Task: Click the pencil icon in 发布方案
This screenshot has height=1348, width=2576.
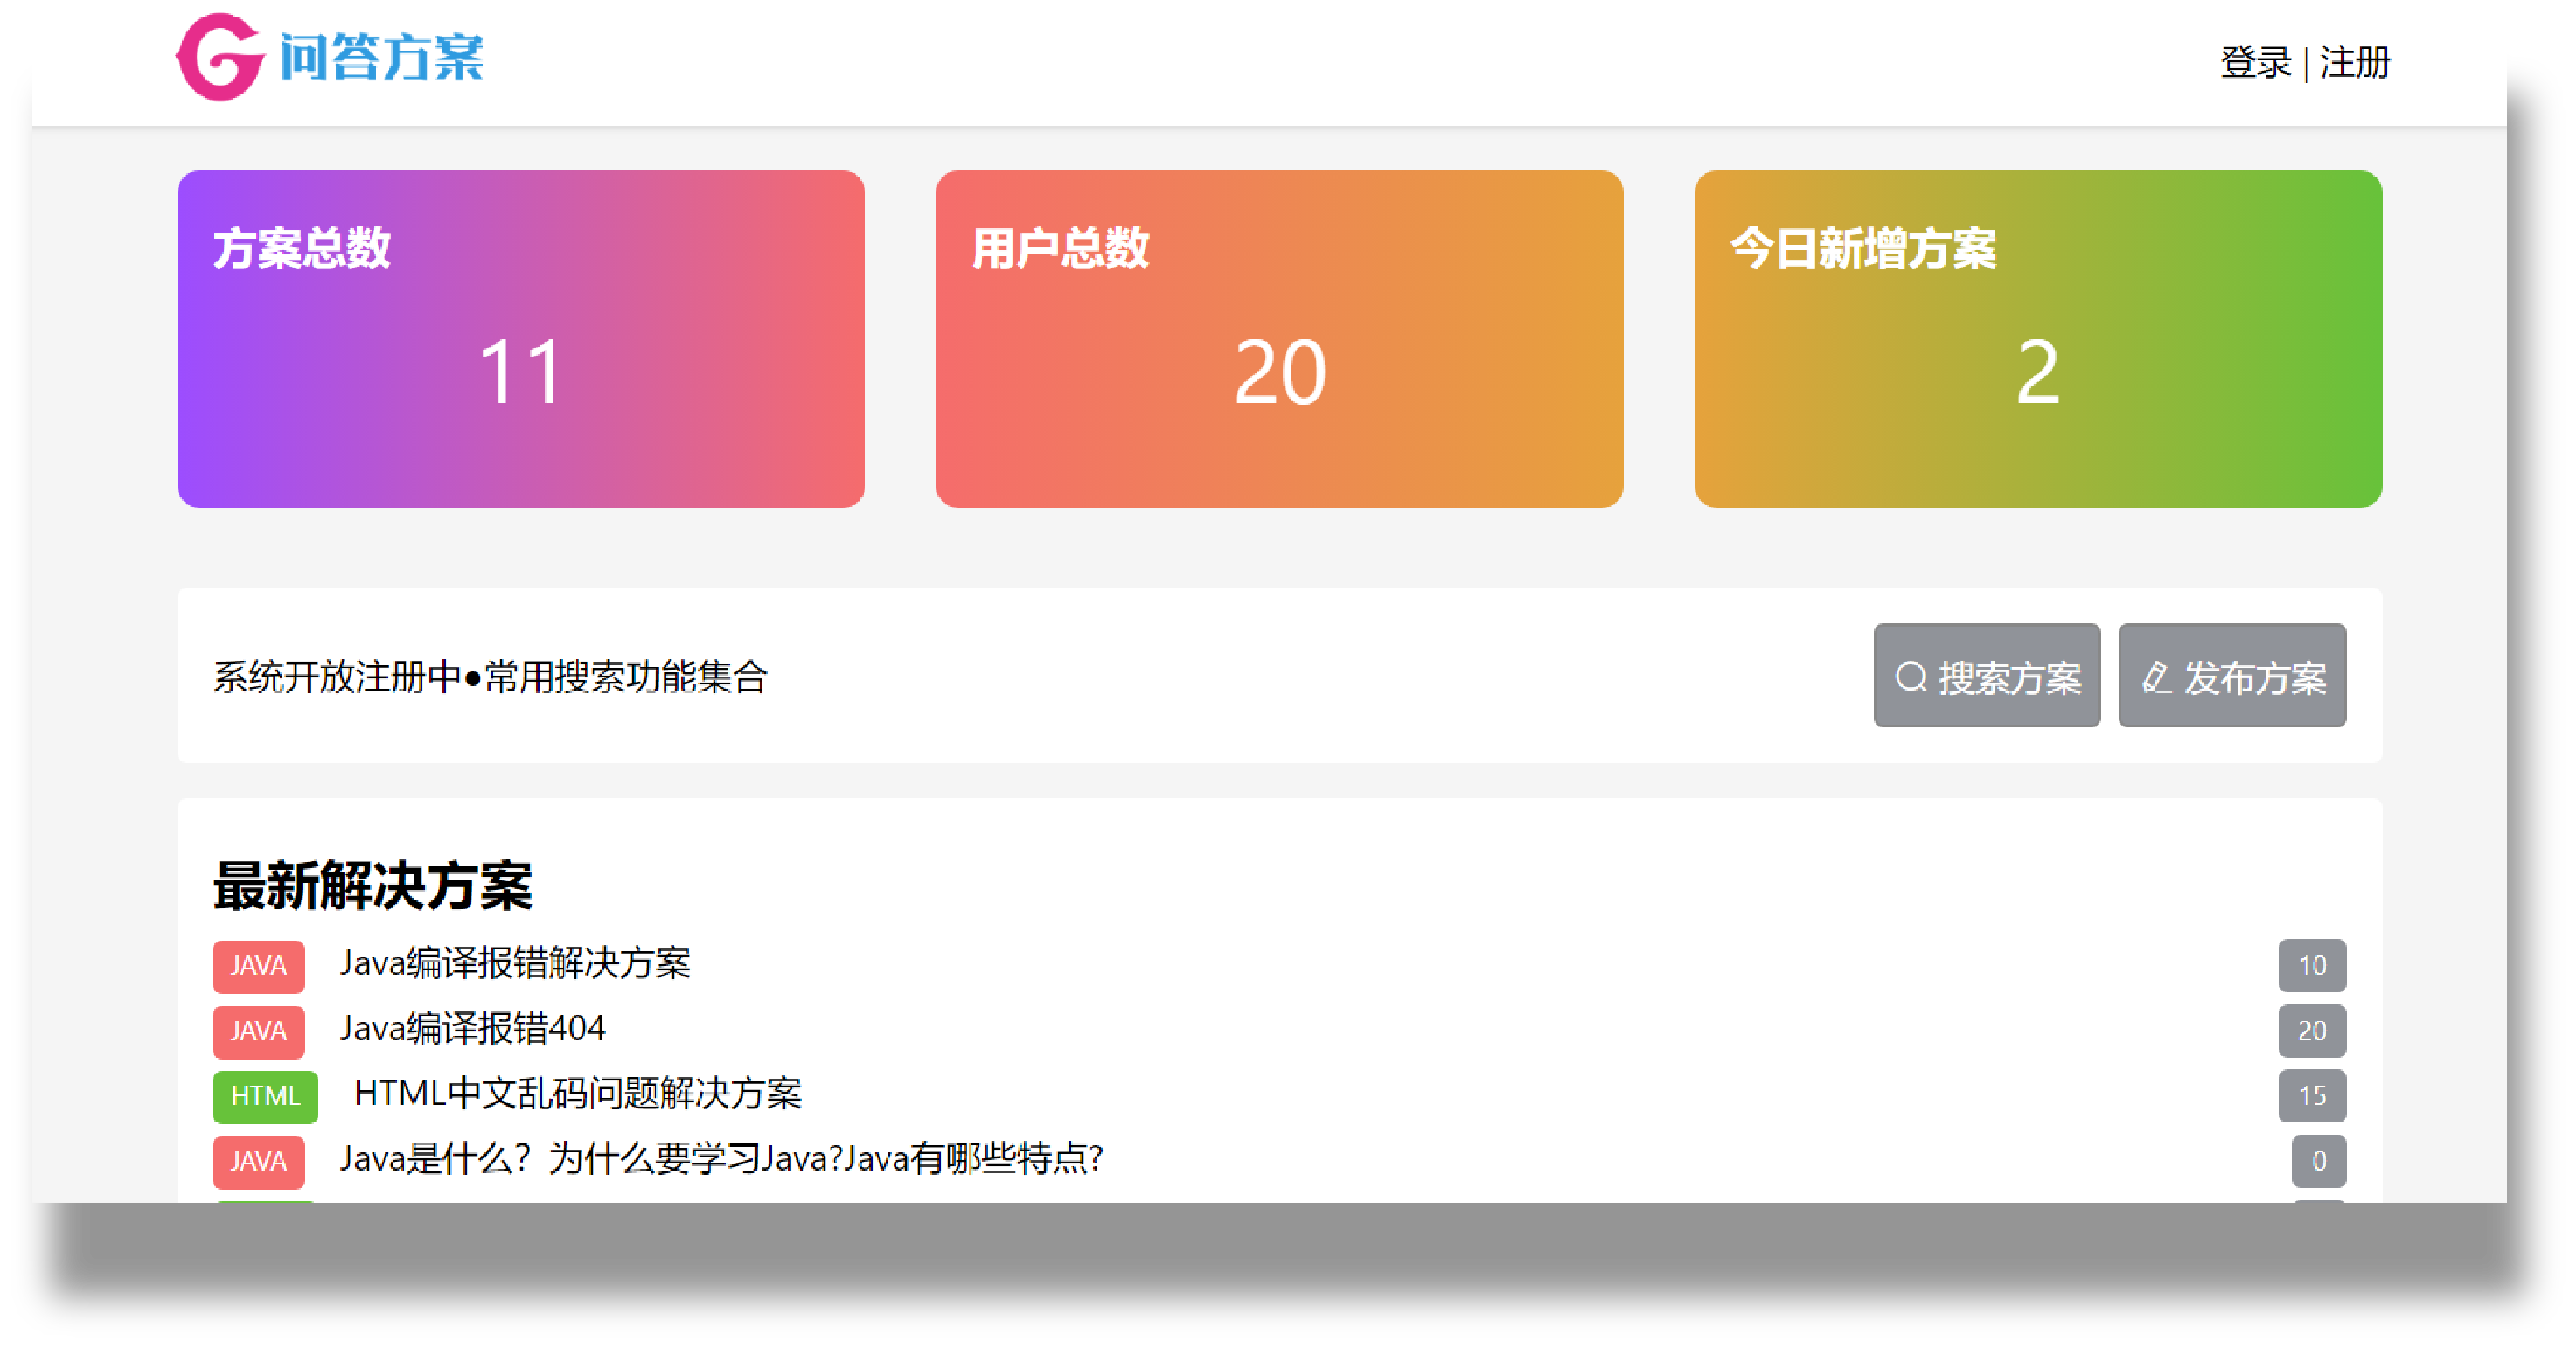Action: click(x=2155, y=677)
